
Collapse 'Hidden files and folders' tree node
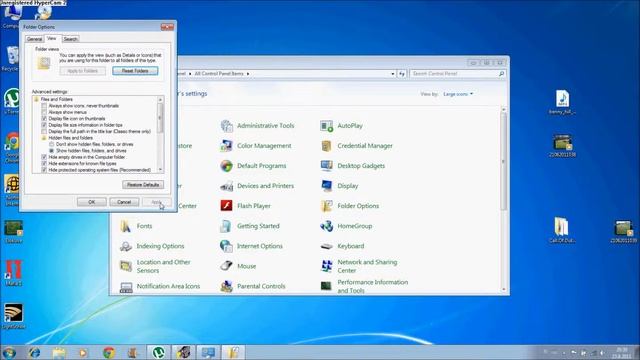click(x=44, y=138)
